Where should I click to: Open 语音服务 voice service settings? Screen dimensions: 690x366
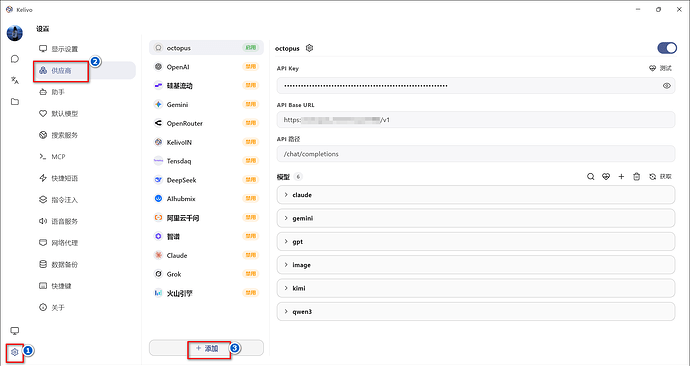85,221
